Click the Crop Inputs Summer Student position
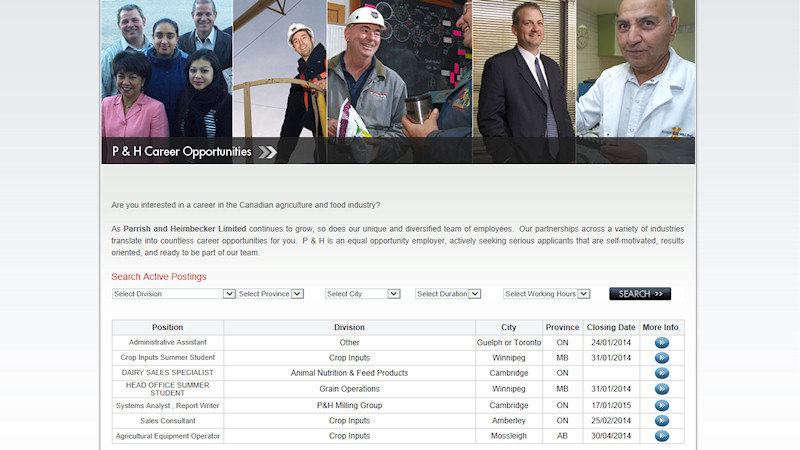 click(167, 358)
